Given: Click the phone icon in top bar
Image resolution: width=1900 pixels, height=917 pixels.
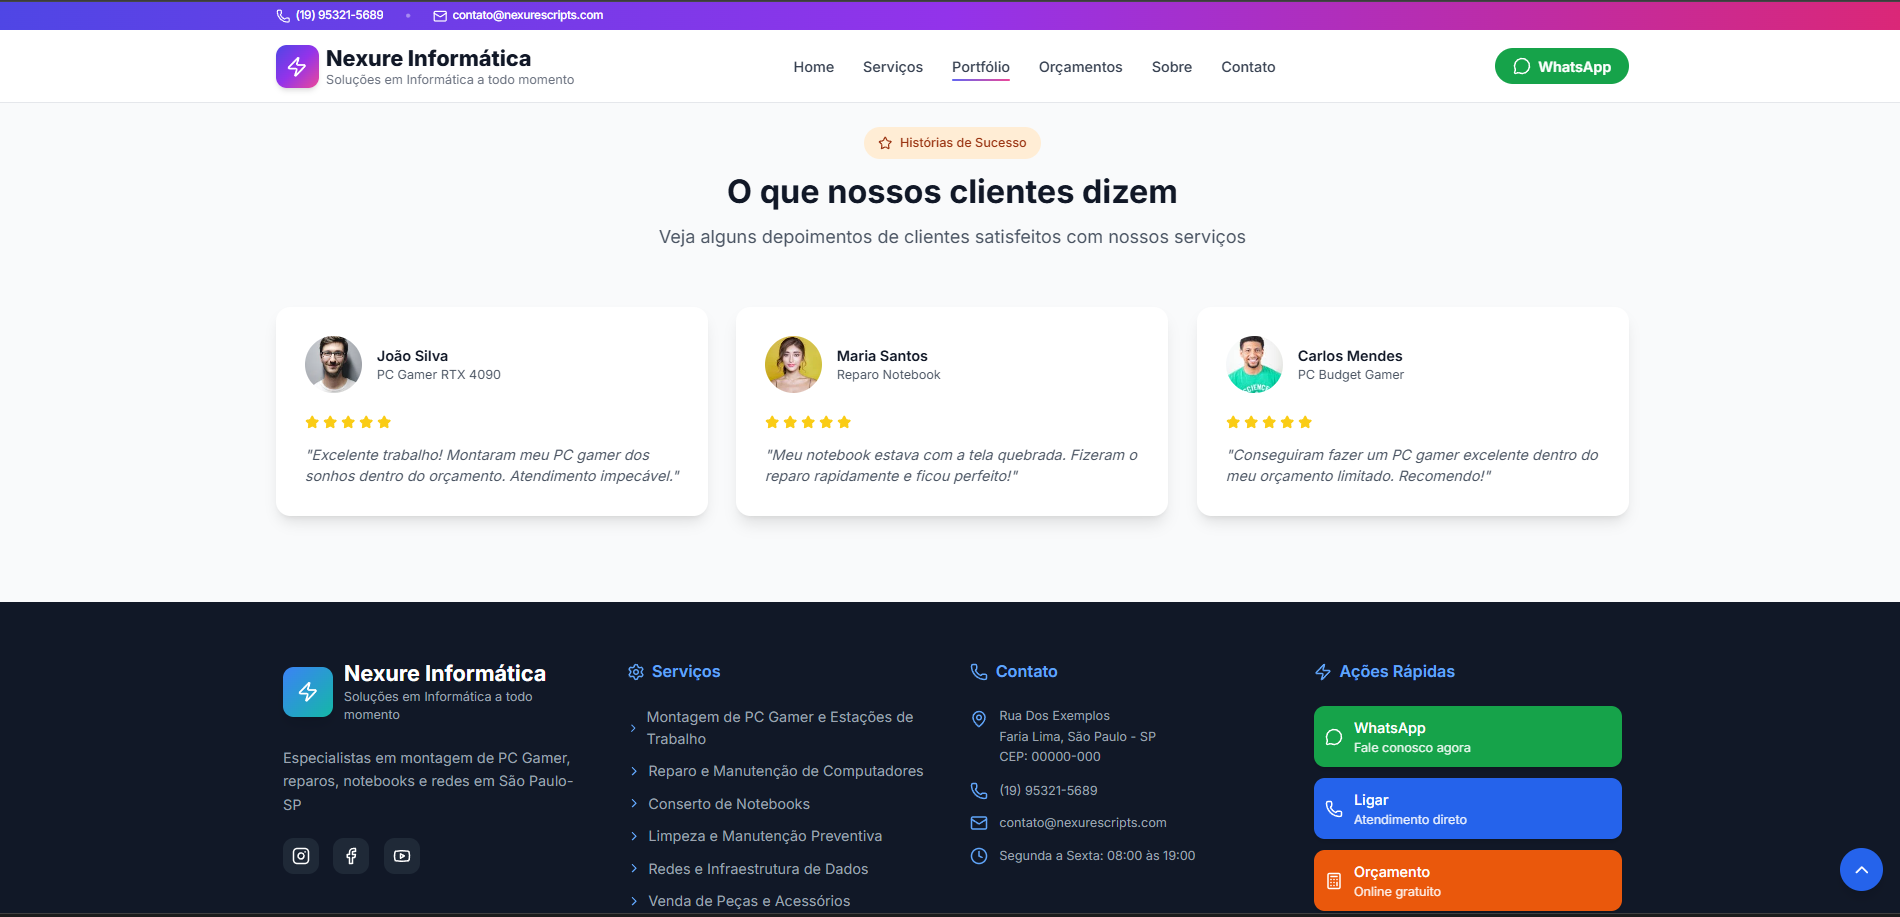Looking at the screenshot, I should pos(283,16).
